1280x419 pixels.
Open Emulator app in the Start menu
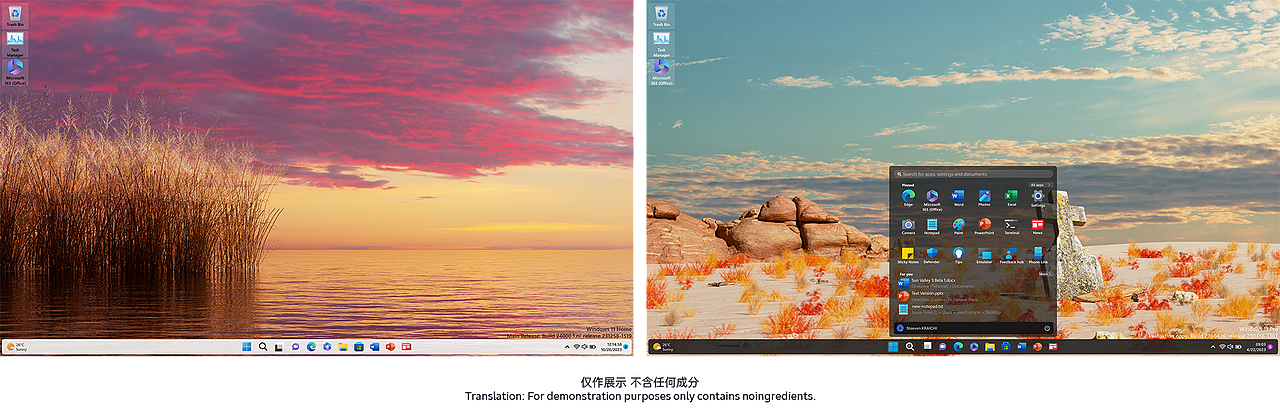(x=984, y=255)
